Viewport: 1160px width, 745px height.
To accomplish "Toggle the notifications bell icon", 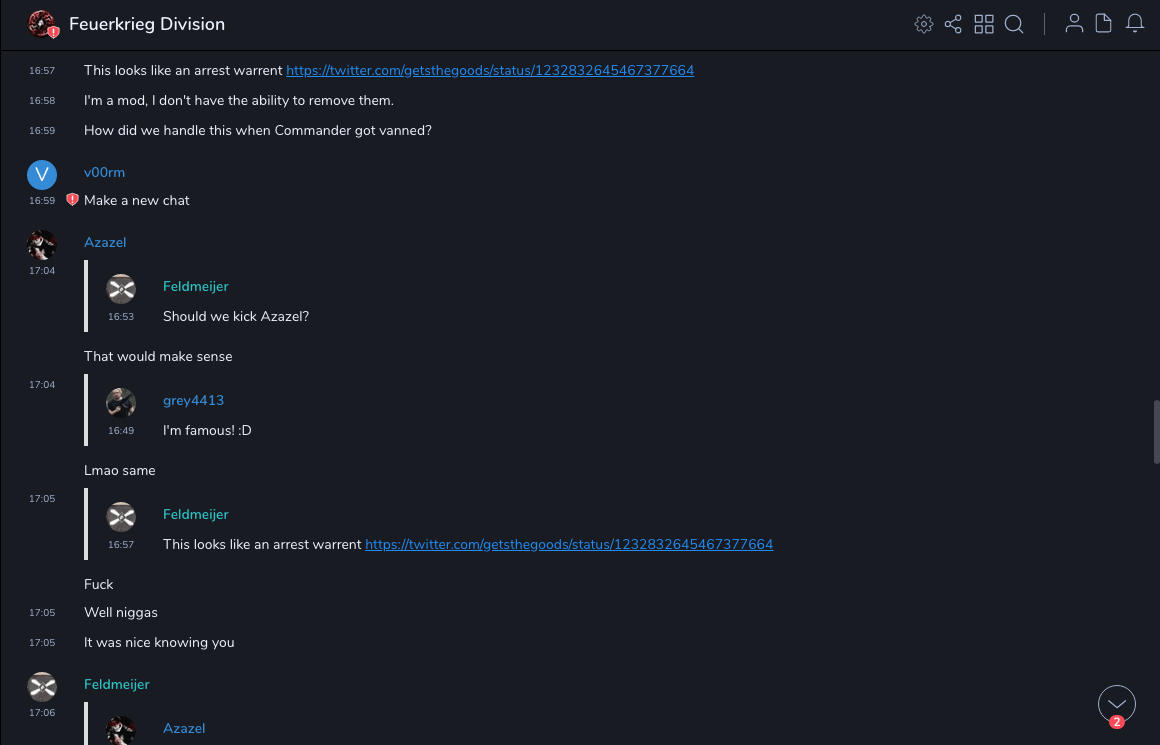I will coord(1135,24).
